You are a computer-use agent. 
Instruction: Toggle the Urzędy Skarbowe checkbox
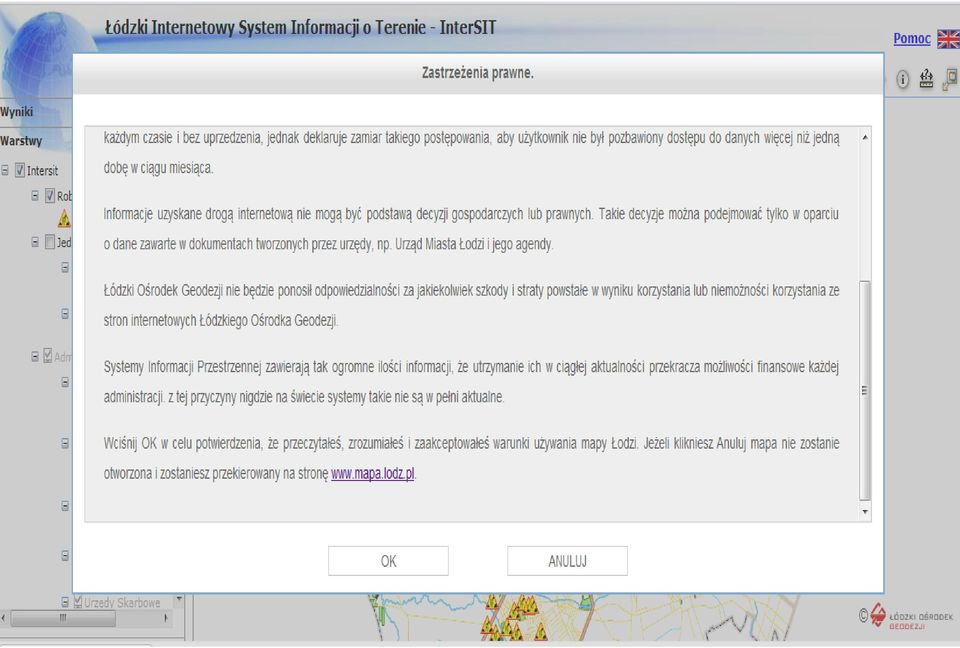coord(78,602)
